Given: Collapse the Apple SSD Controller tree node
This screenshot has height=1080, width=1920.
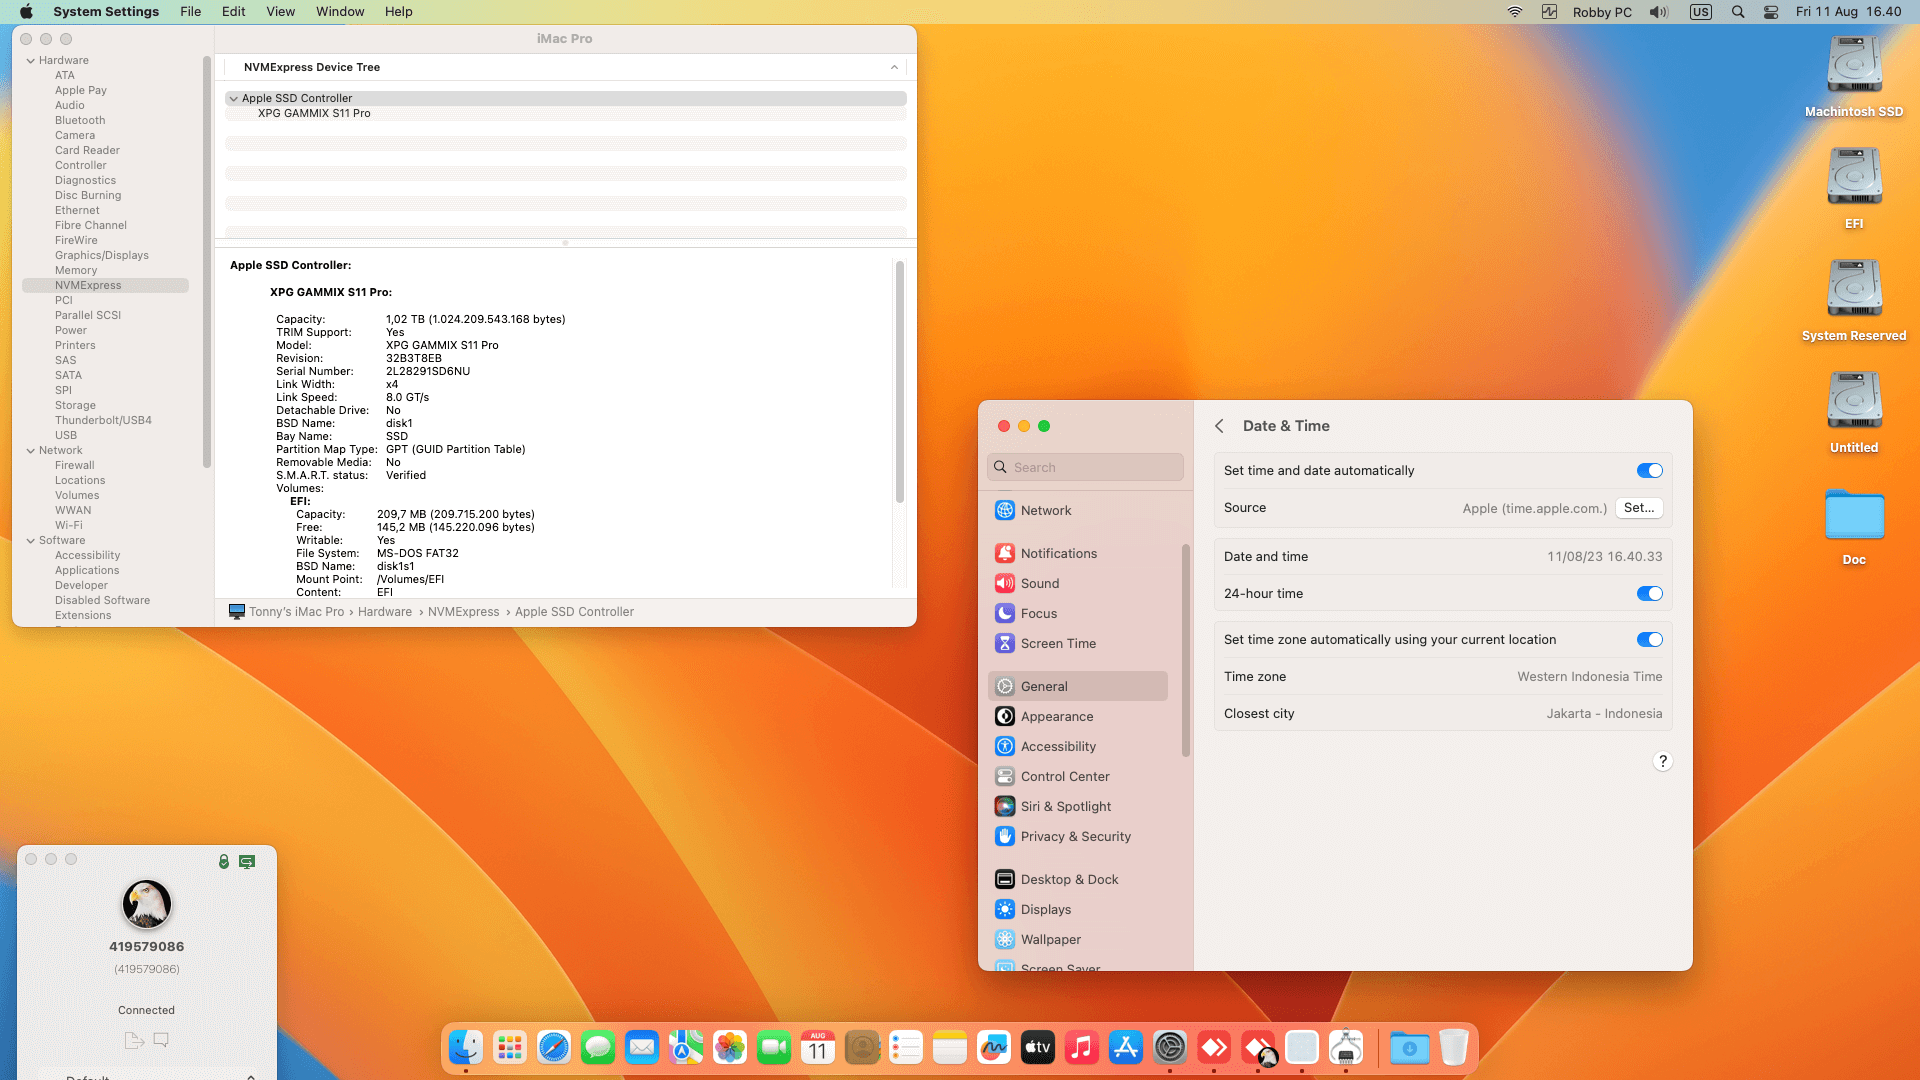Looking at the screenshot, I should click(233, 99).
